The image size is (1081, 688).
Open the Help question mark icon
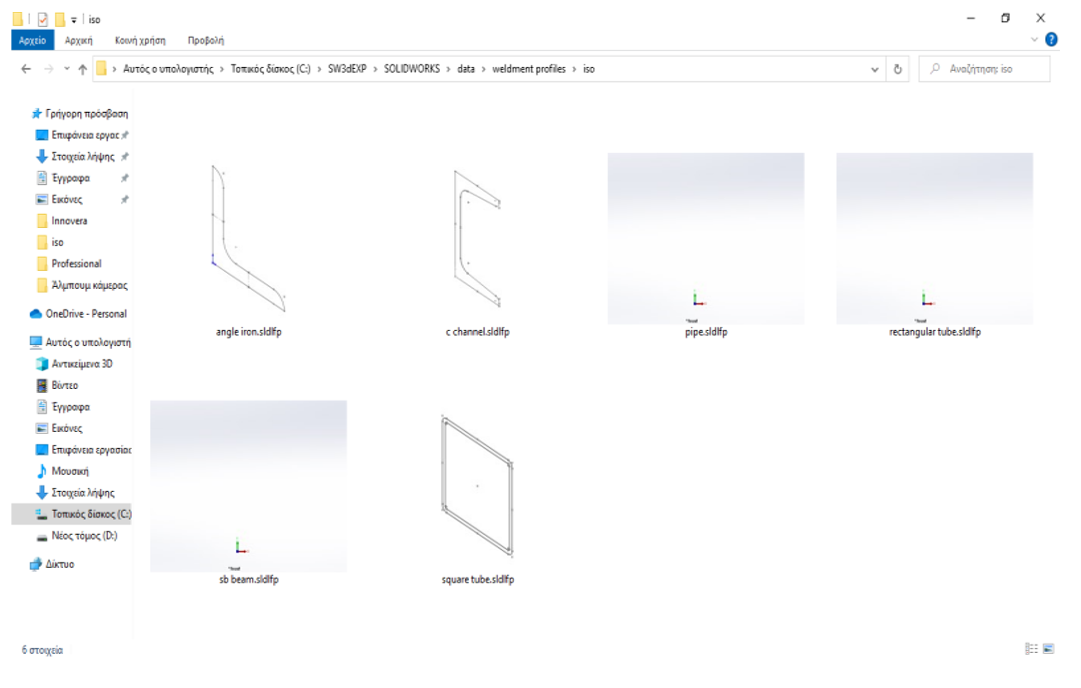[x=1051, y=40]
